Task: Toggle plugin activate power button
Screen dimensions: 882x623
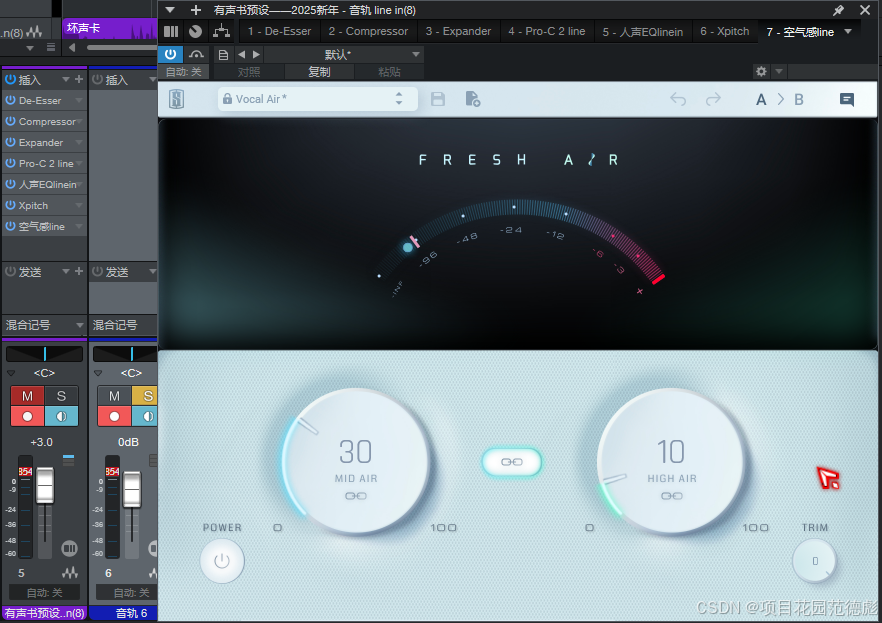Action: 170,55
